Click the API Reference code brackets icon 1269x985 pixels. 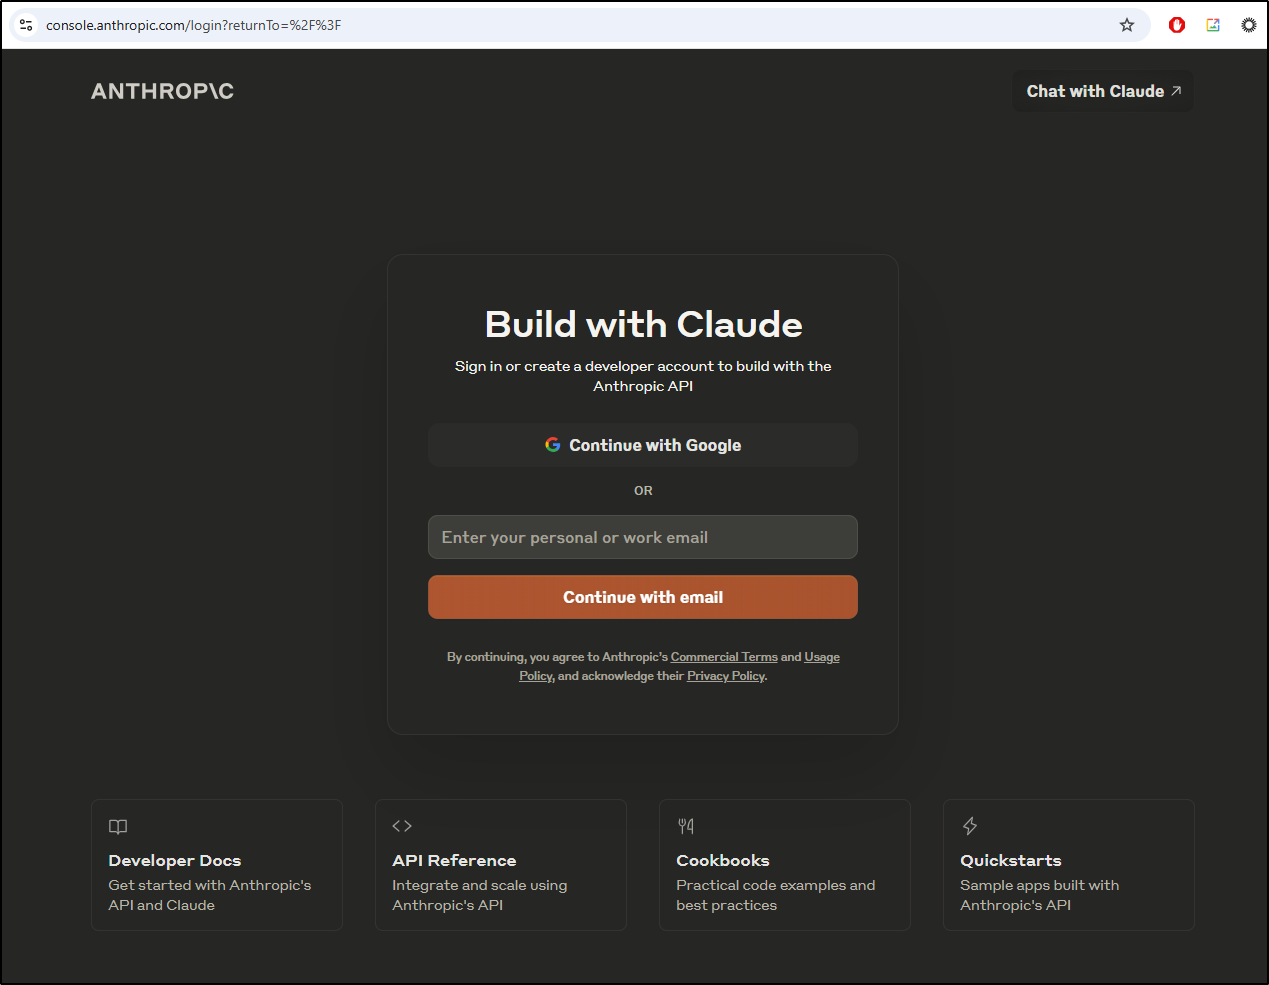point(402,826)
